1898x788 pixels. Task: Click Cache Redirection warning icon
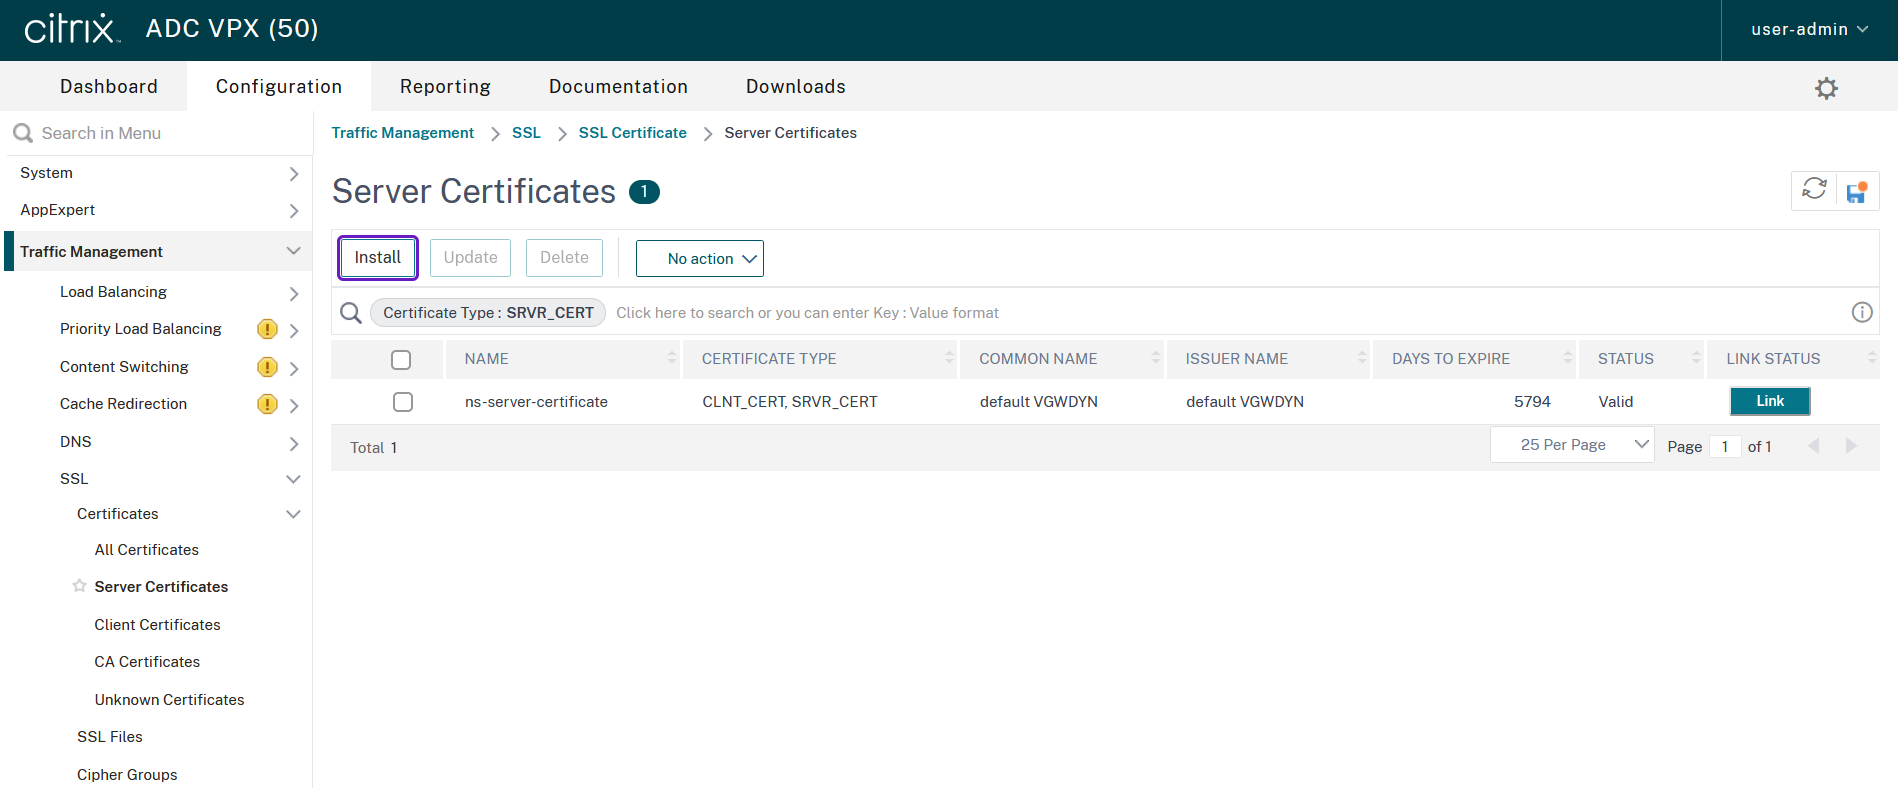point(267,404)
